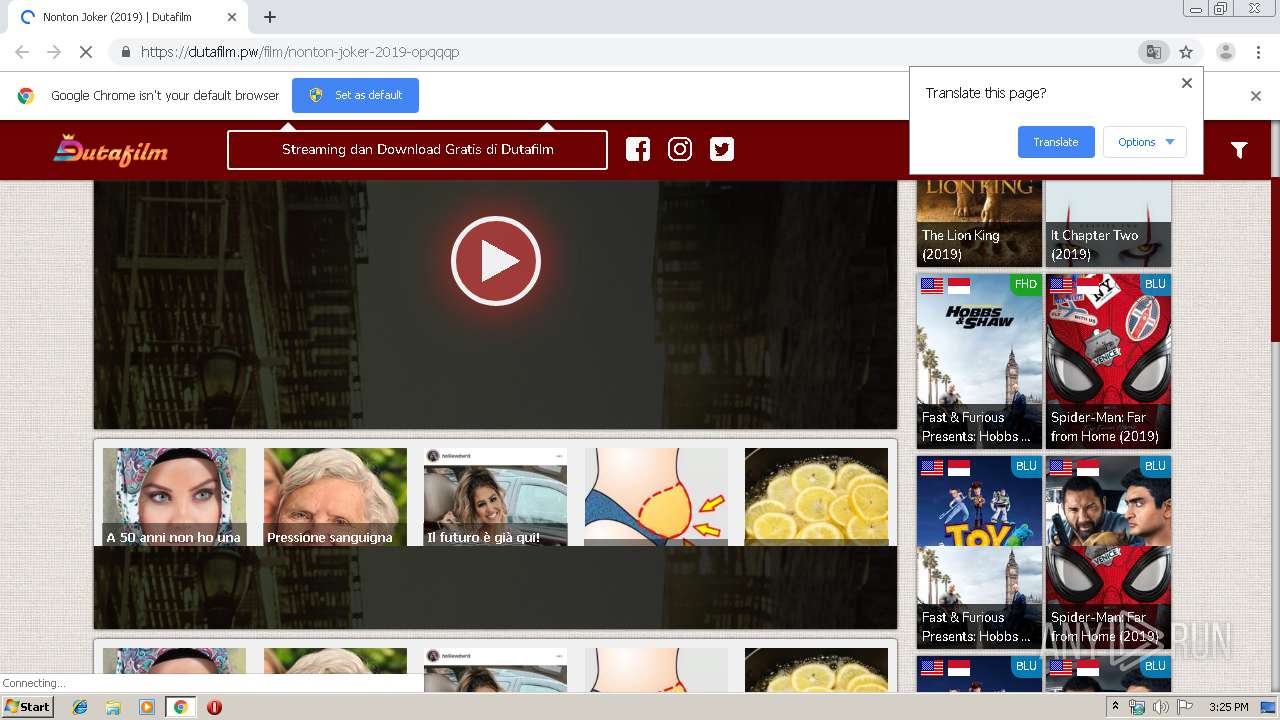1280x720 pixels.
Task: Open the Windows Start menu
Action: click(28, 707)
